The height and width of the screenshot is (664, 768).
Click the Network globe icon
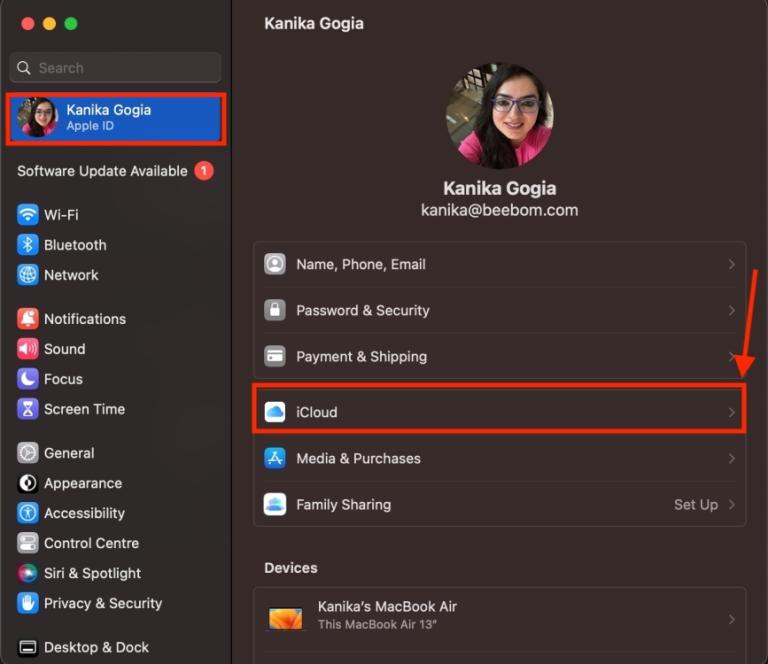[27, 275]
